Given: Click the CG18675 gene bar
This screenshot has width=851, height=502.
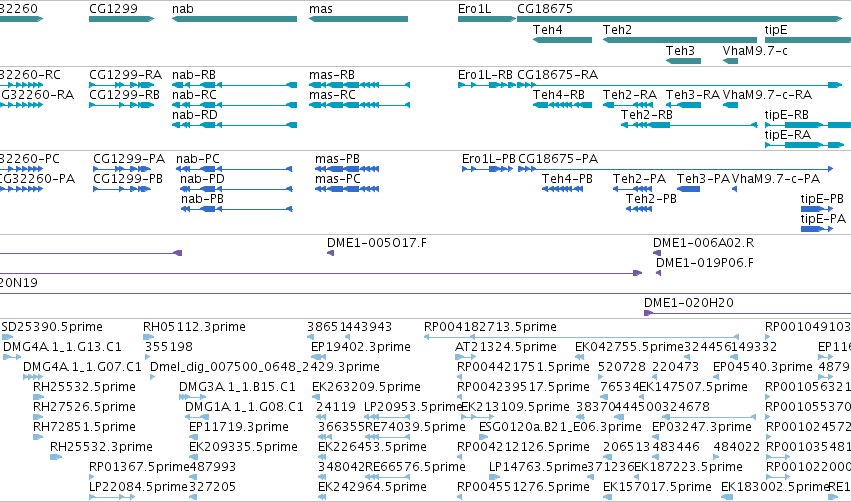Looking at the screenshot, I should point(679,19).
